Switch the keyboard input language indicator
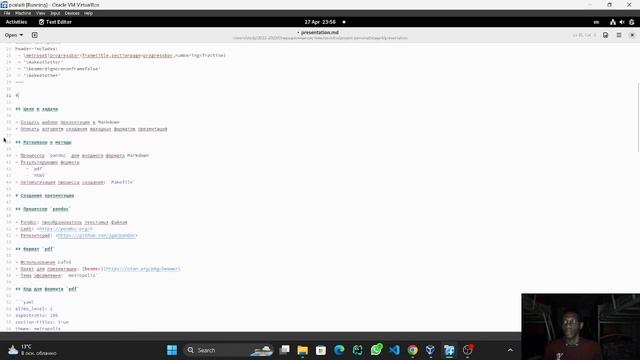This screenshot has width=640, height=360. pos(596,22)
